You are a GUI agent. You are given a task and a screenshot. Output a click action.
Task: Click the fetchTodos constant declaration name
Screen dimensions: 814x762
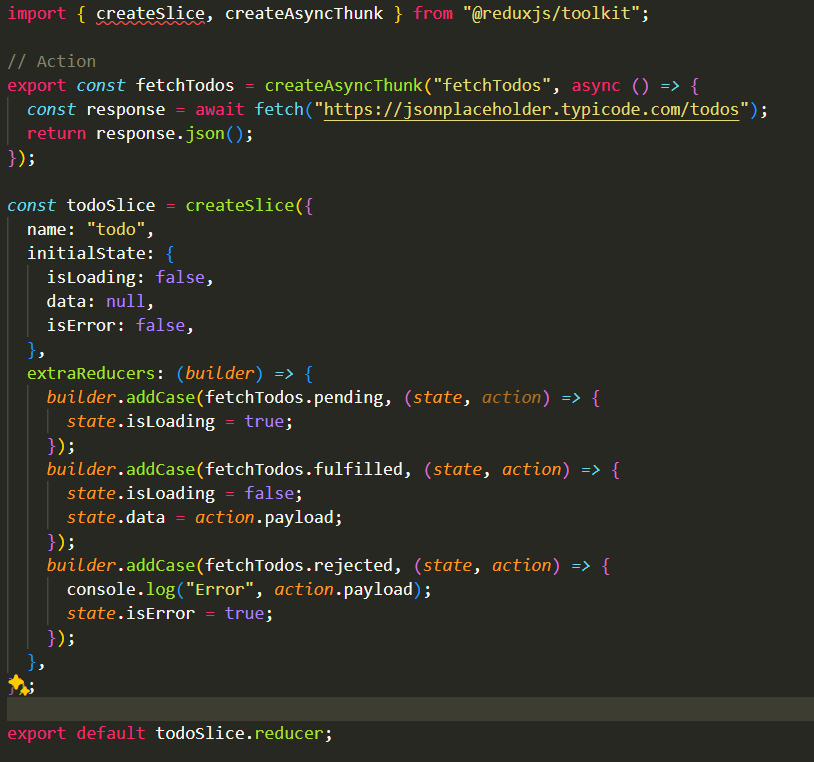point(185,86)
